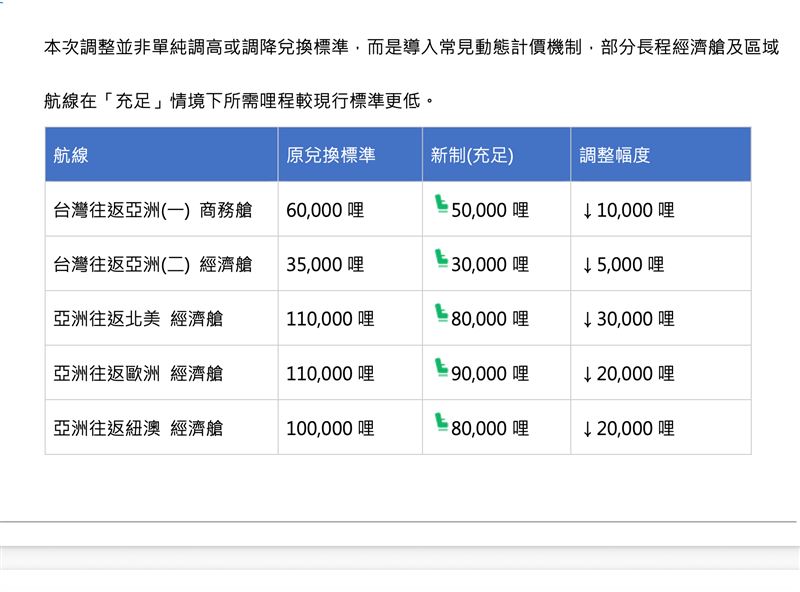Image resolution: width=800 pixels, height=592 pixels.
Task: Click the paragraph line starting 本次調整並非單純
Action: 411,47
